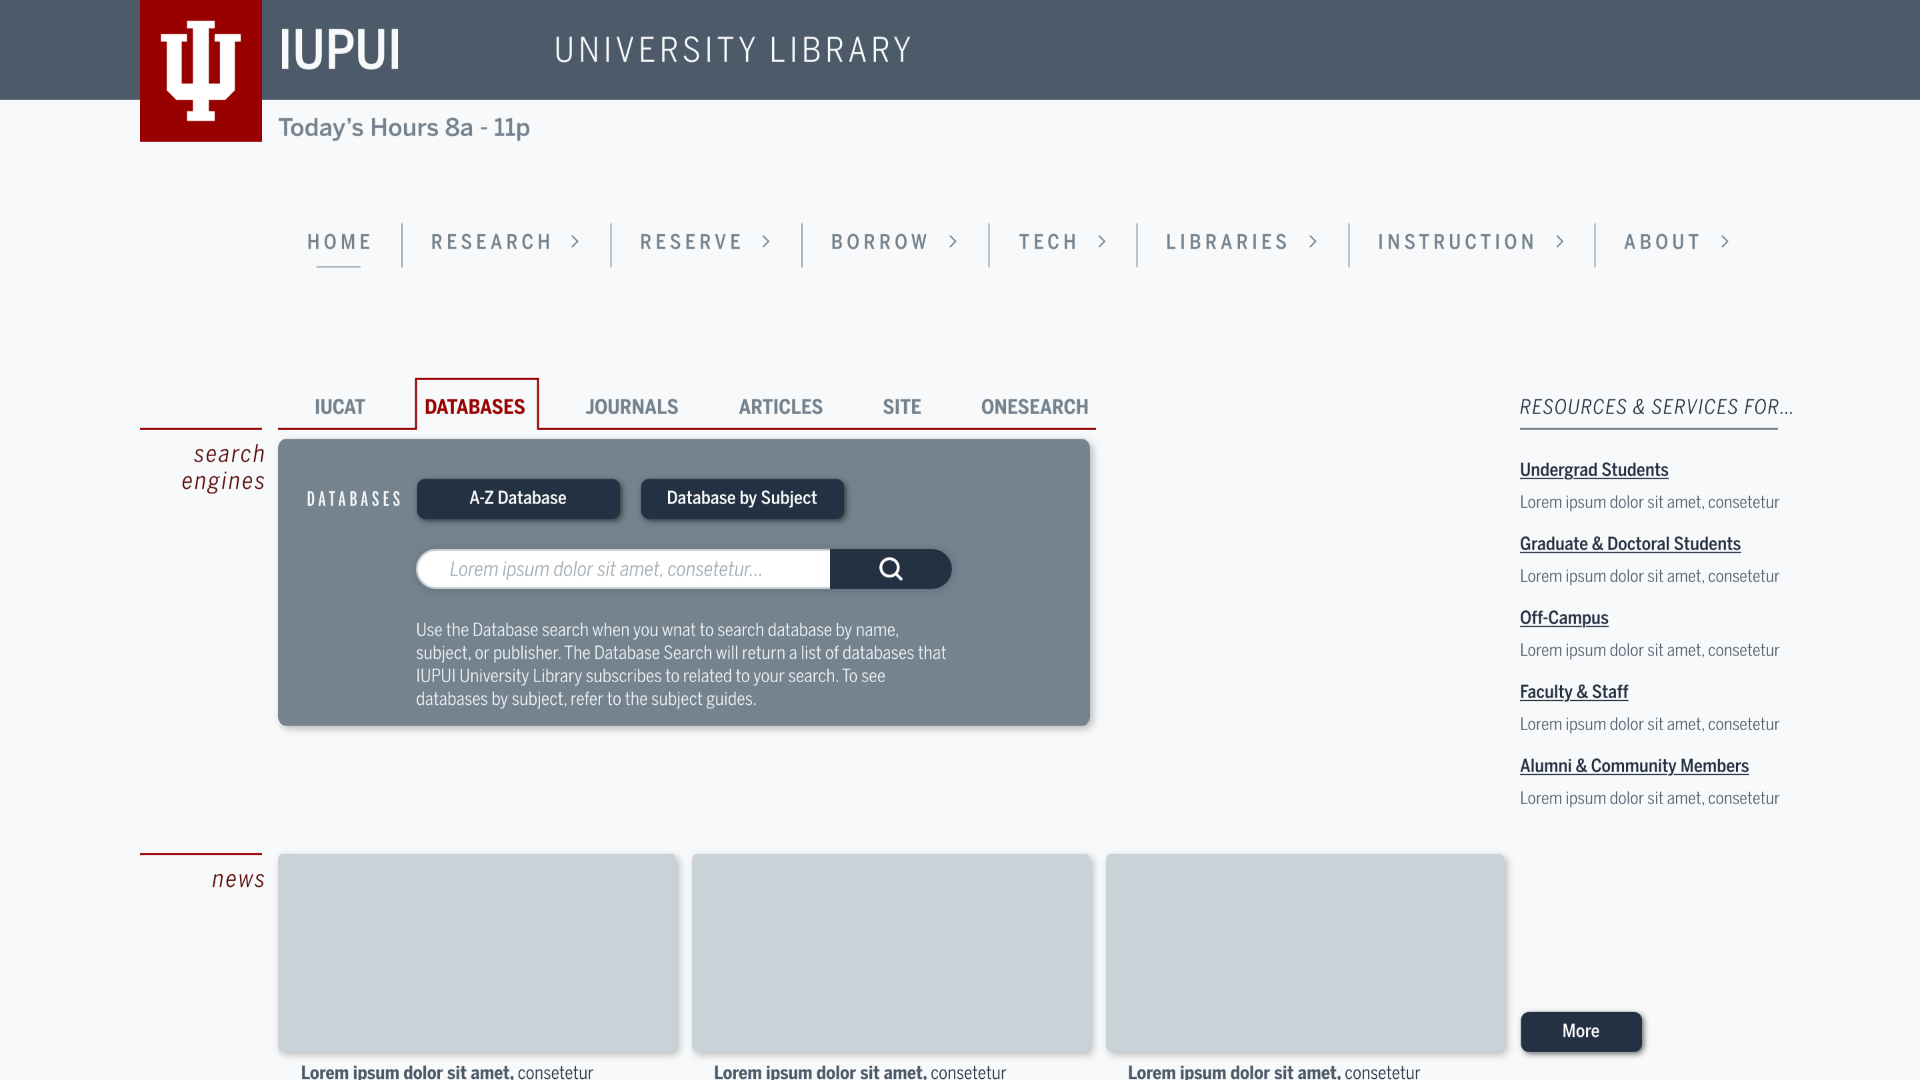Viewport: 1920px width, 1080px height.
Task: Select the Journals search tab
Action: 632,407
